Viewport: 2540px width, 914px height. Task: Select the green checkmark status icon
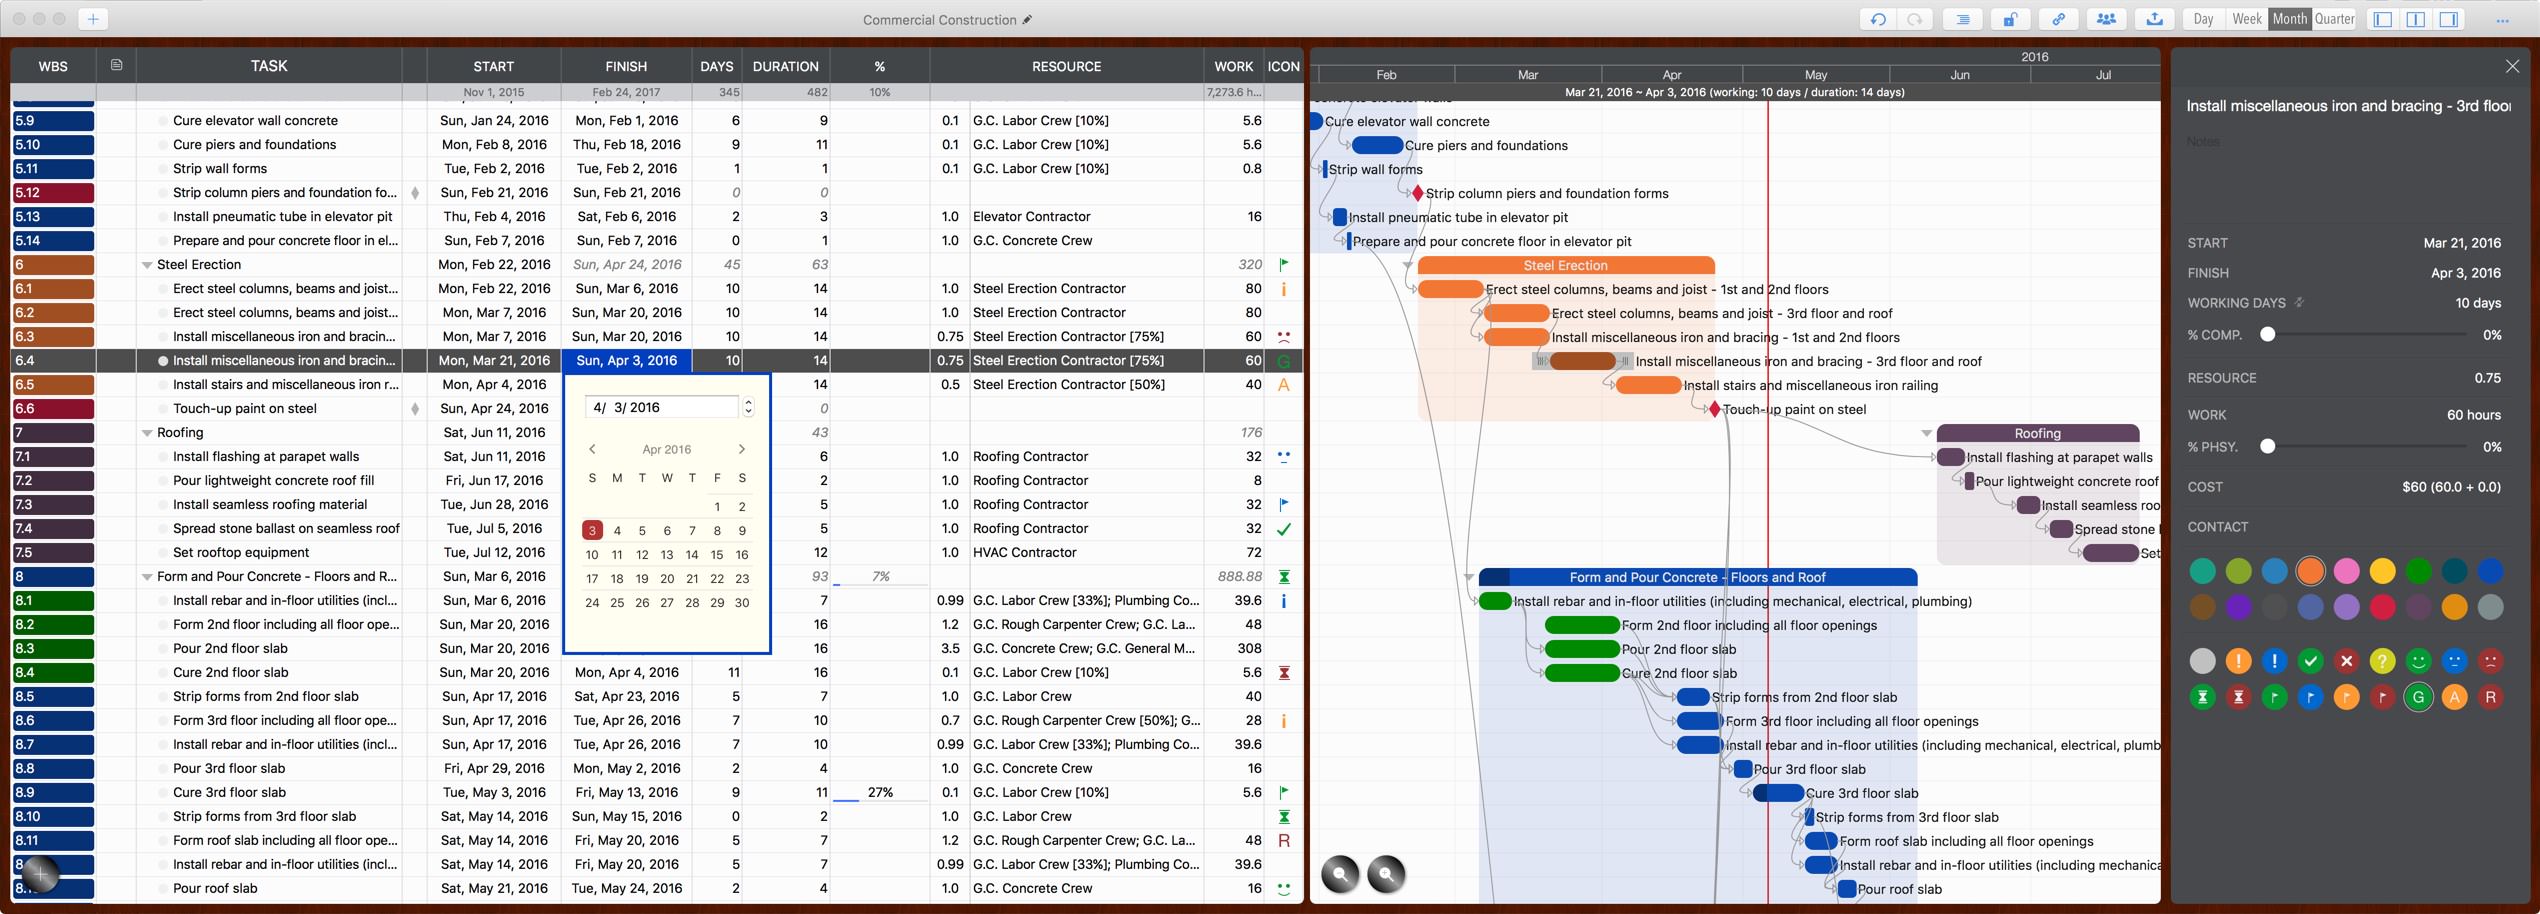[2310, 661]
